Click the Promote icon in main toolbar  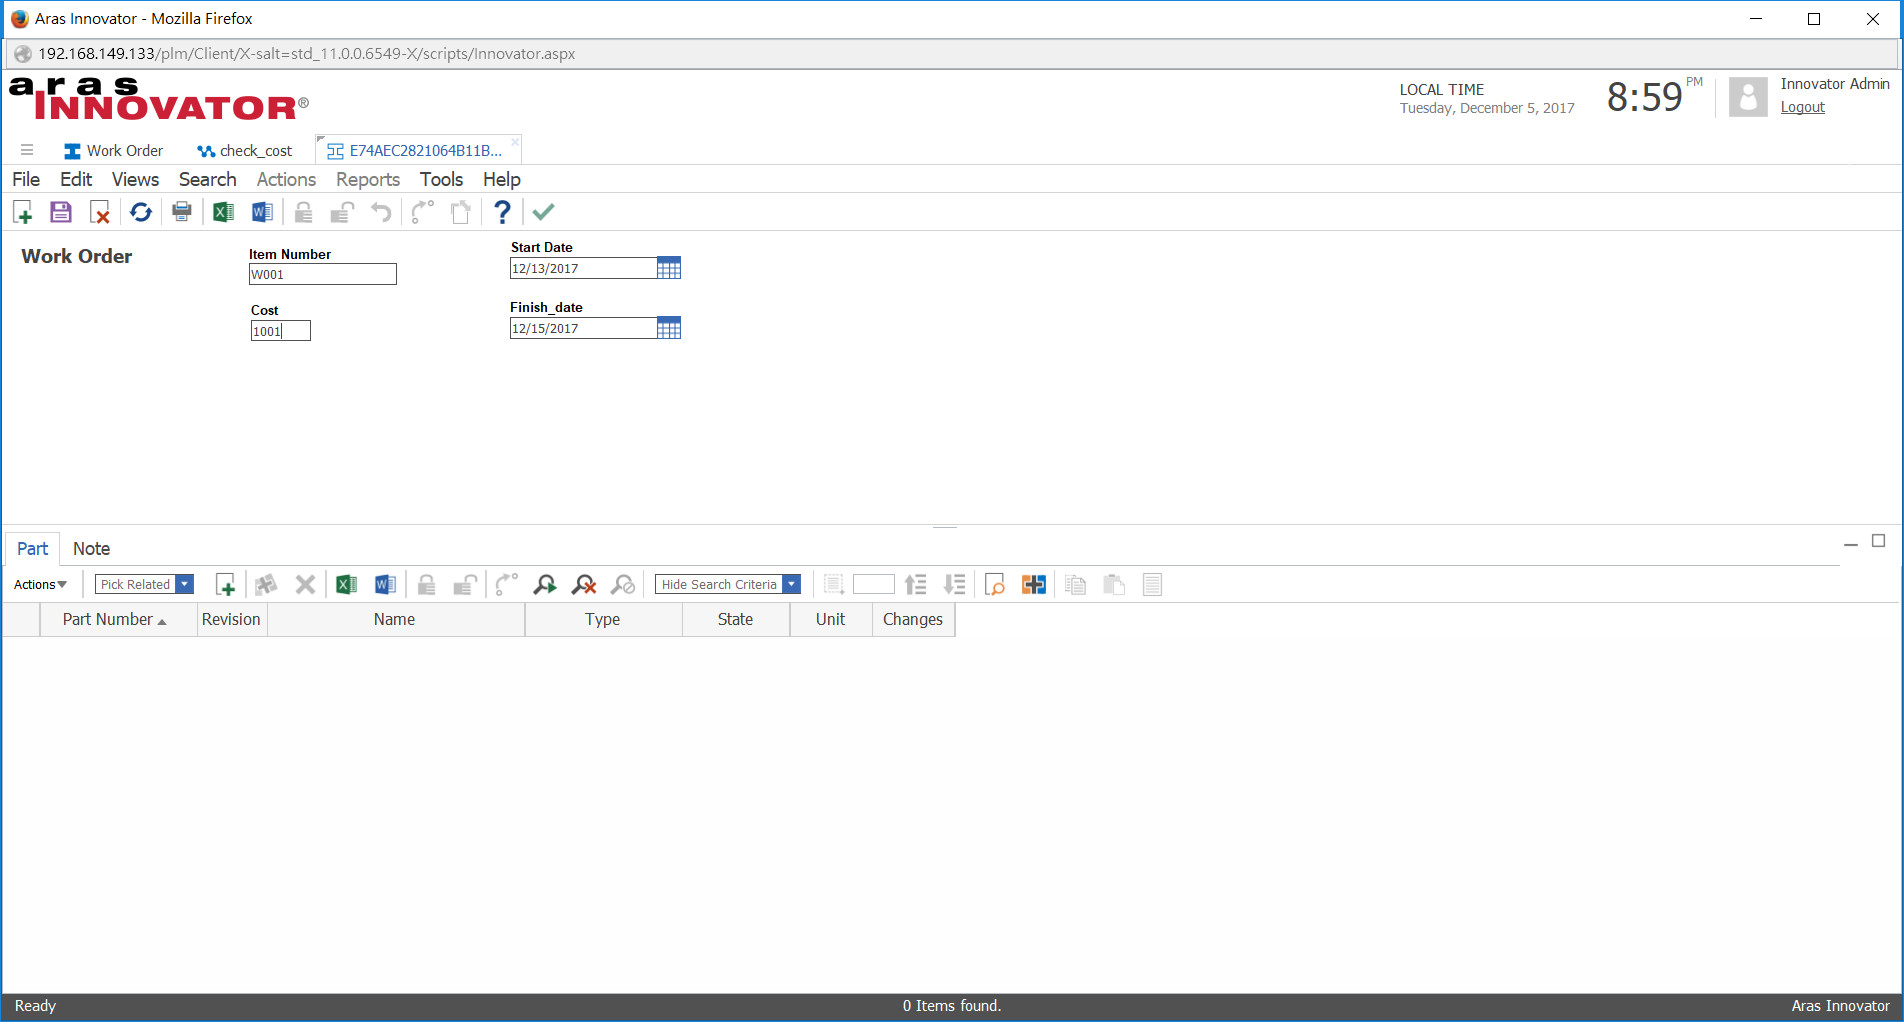423,212
